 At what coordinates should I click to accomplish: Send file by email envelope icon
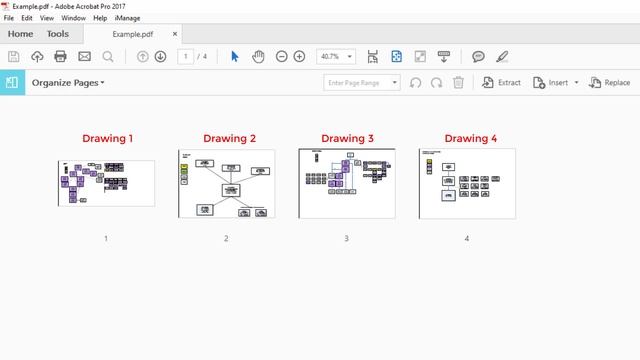pyautogui.click(x=84, y=56)
